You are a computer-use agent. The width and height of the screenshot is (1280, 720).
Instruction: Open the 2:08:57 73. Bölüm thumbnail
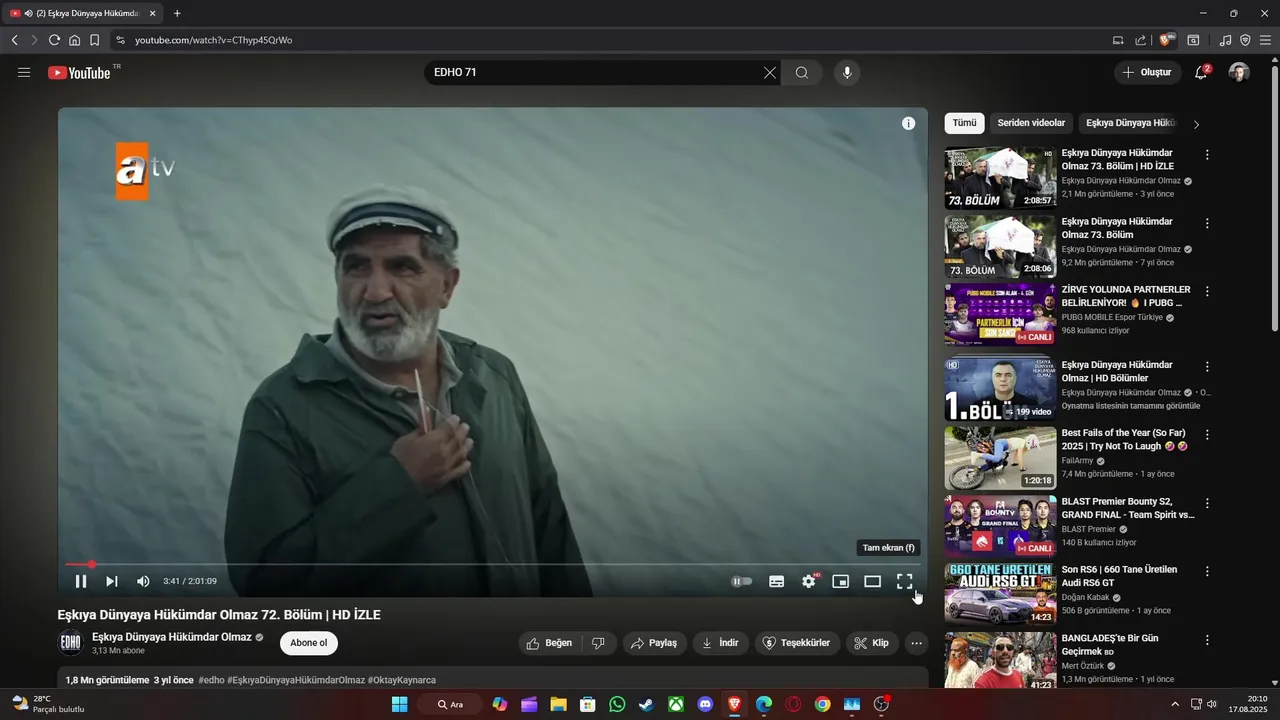coord(1000,178)
